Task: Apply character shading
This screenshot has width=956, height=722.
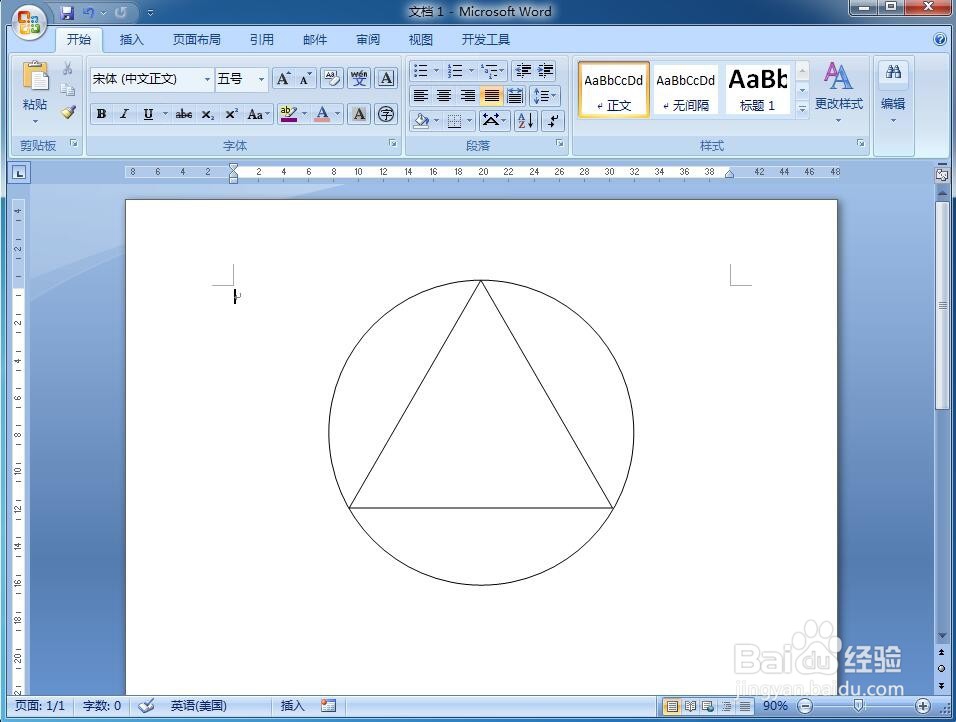Action: pos(359,114)
